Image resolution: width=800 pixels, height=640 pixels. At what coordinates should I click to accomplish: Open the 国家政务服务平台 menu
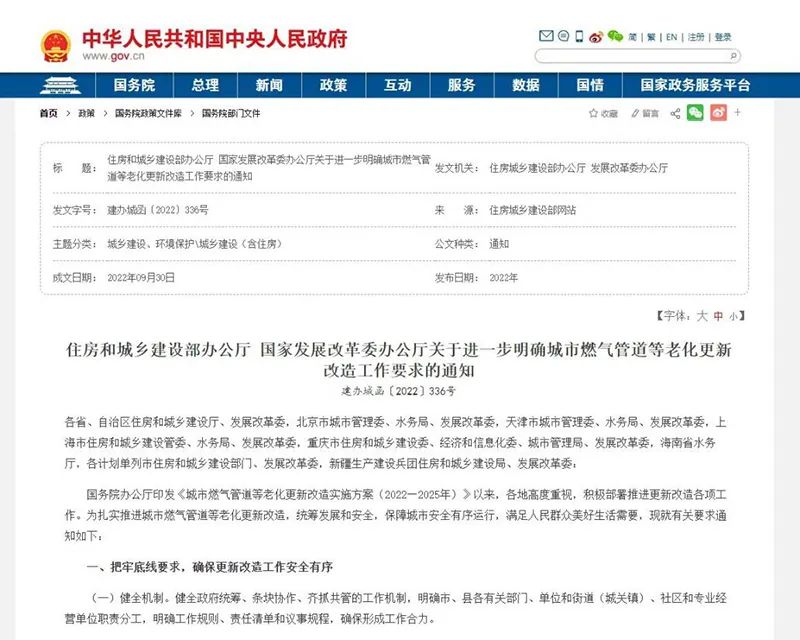[695, 85]
